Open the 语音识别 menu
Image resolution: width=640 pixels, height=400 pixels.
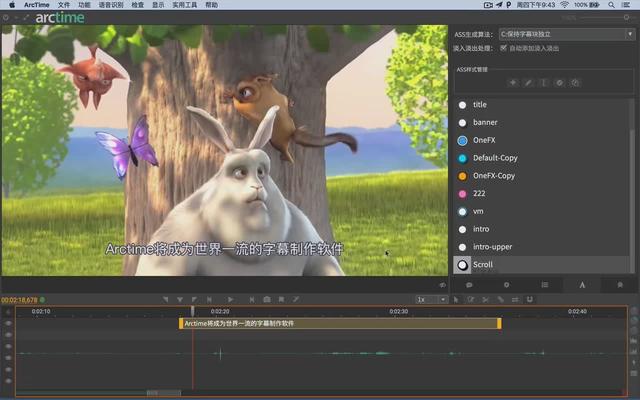pyautogui.click(x=111, y=5)
